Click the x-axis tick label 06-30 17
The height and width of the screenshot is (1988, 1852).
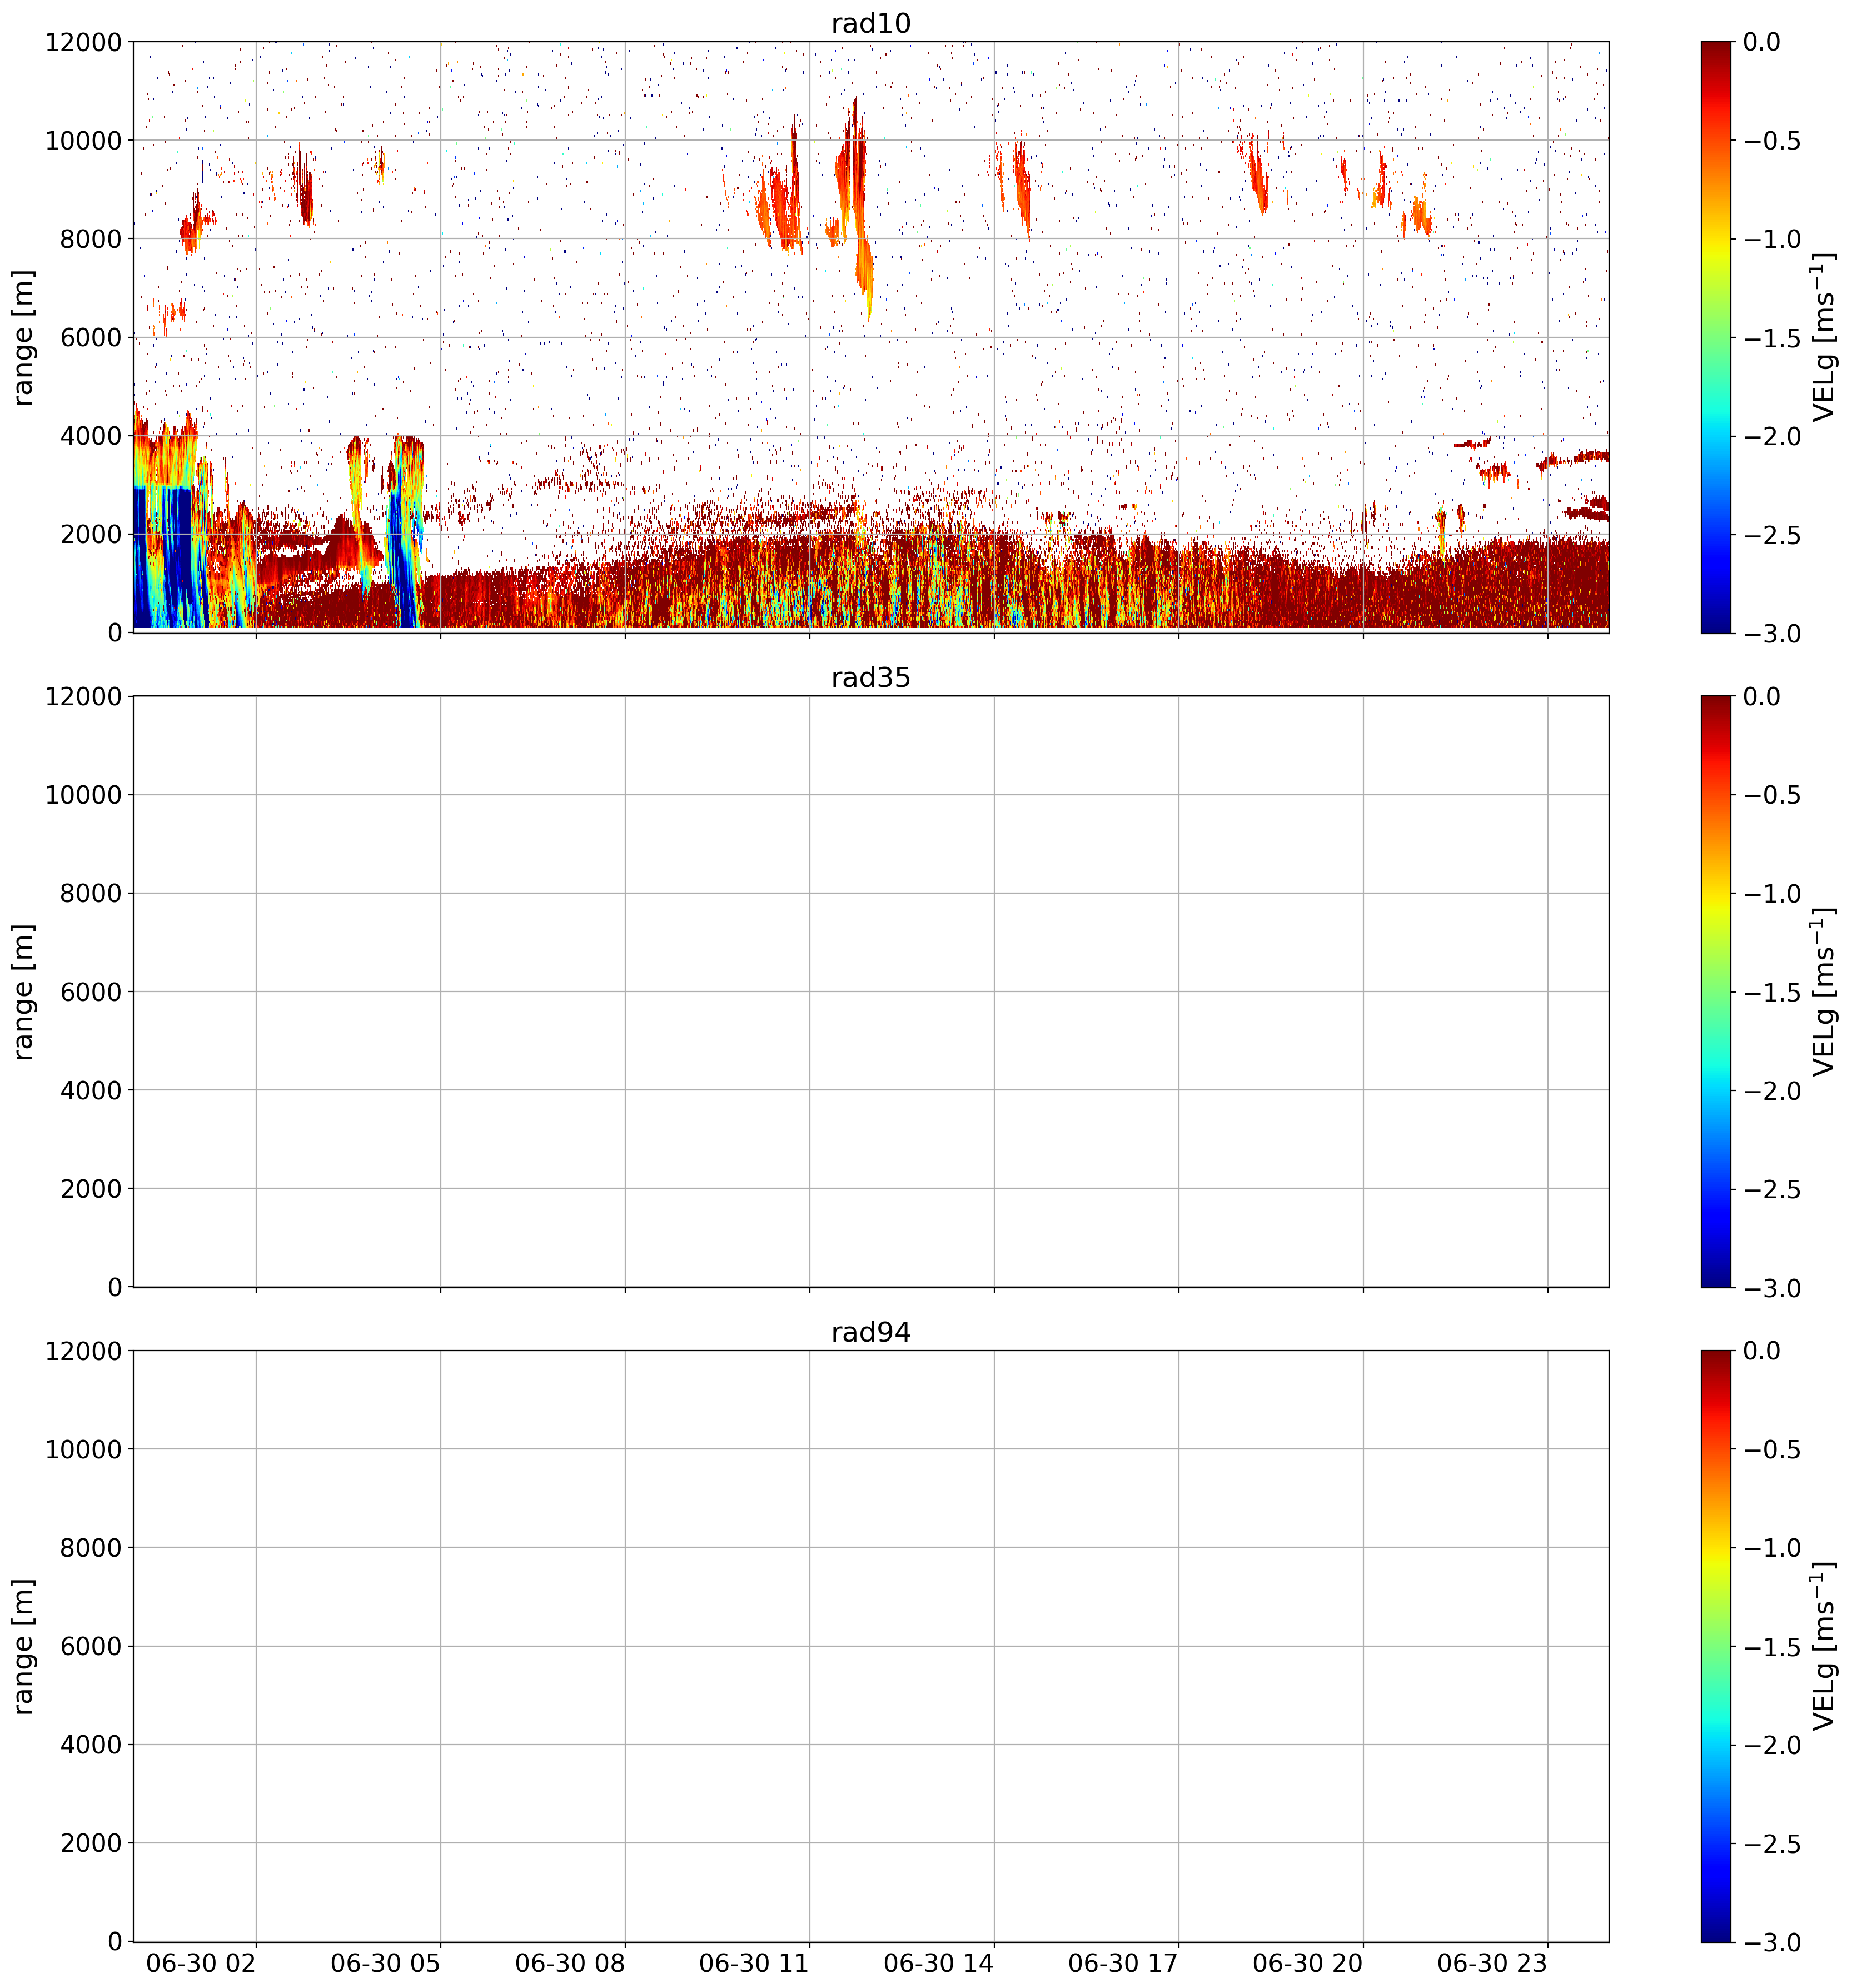point(1123,1963)
